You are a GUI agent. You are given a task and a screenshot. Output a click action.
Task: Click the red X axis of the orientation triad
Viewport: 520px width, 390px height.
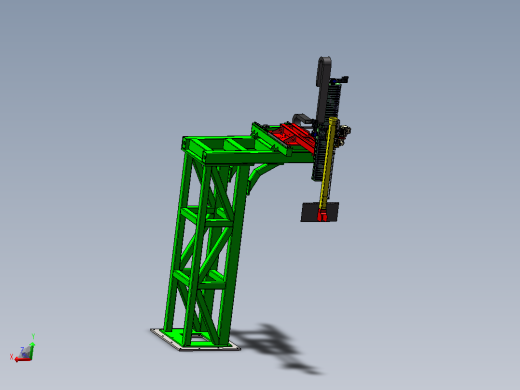23,360
